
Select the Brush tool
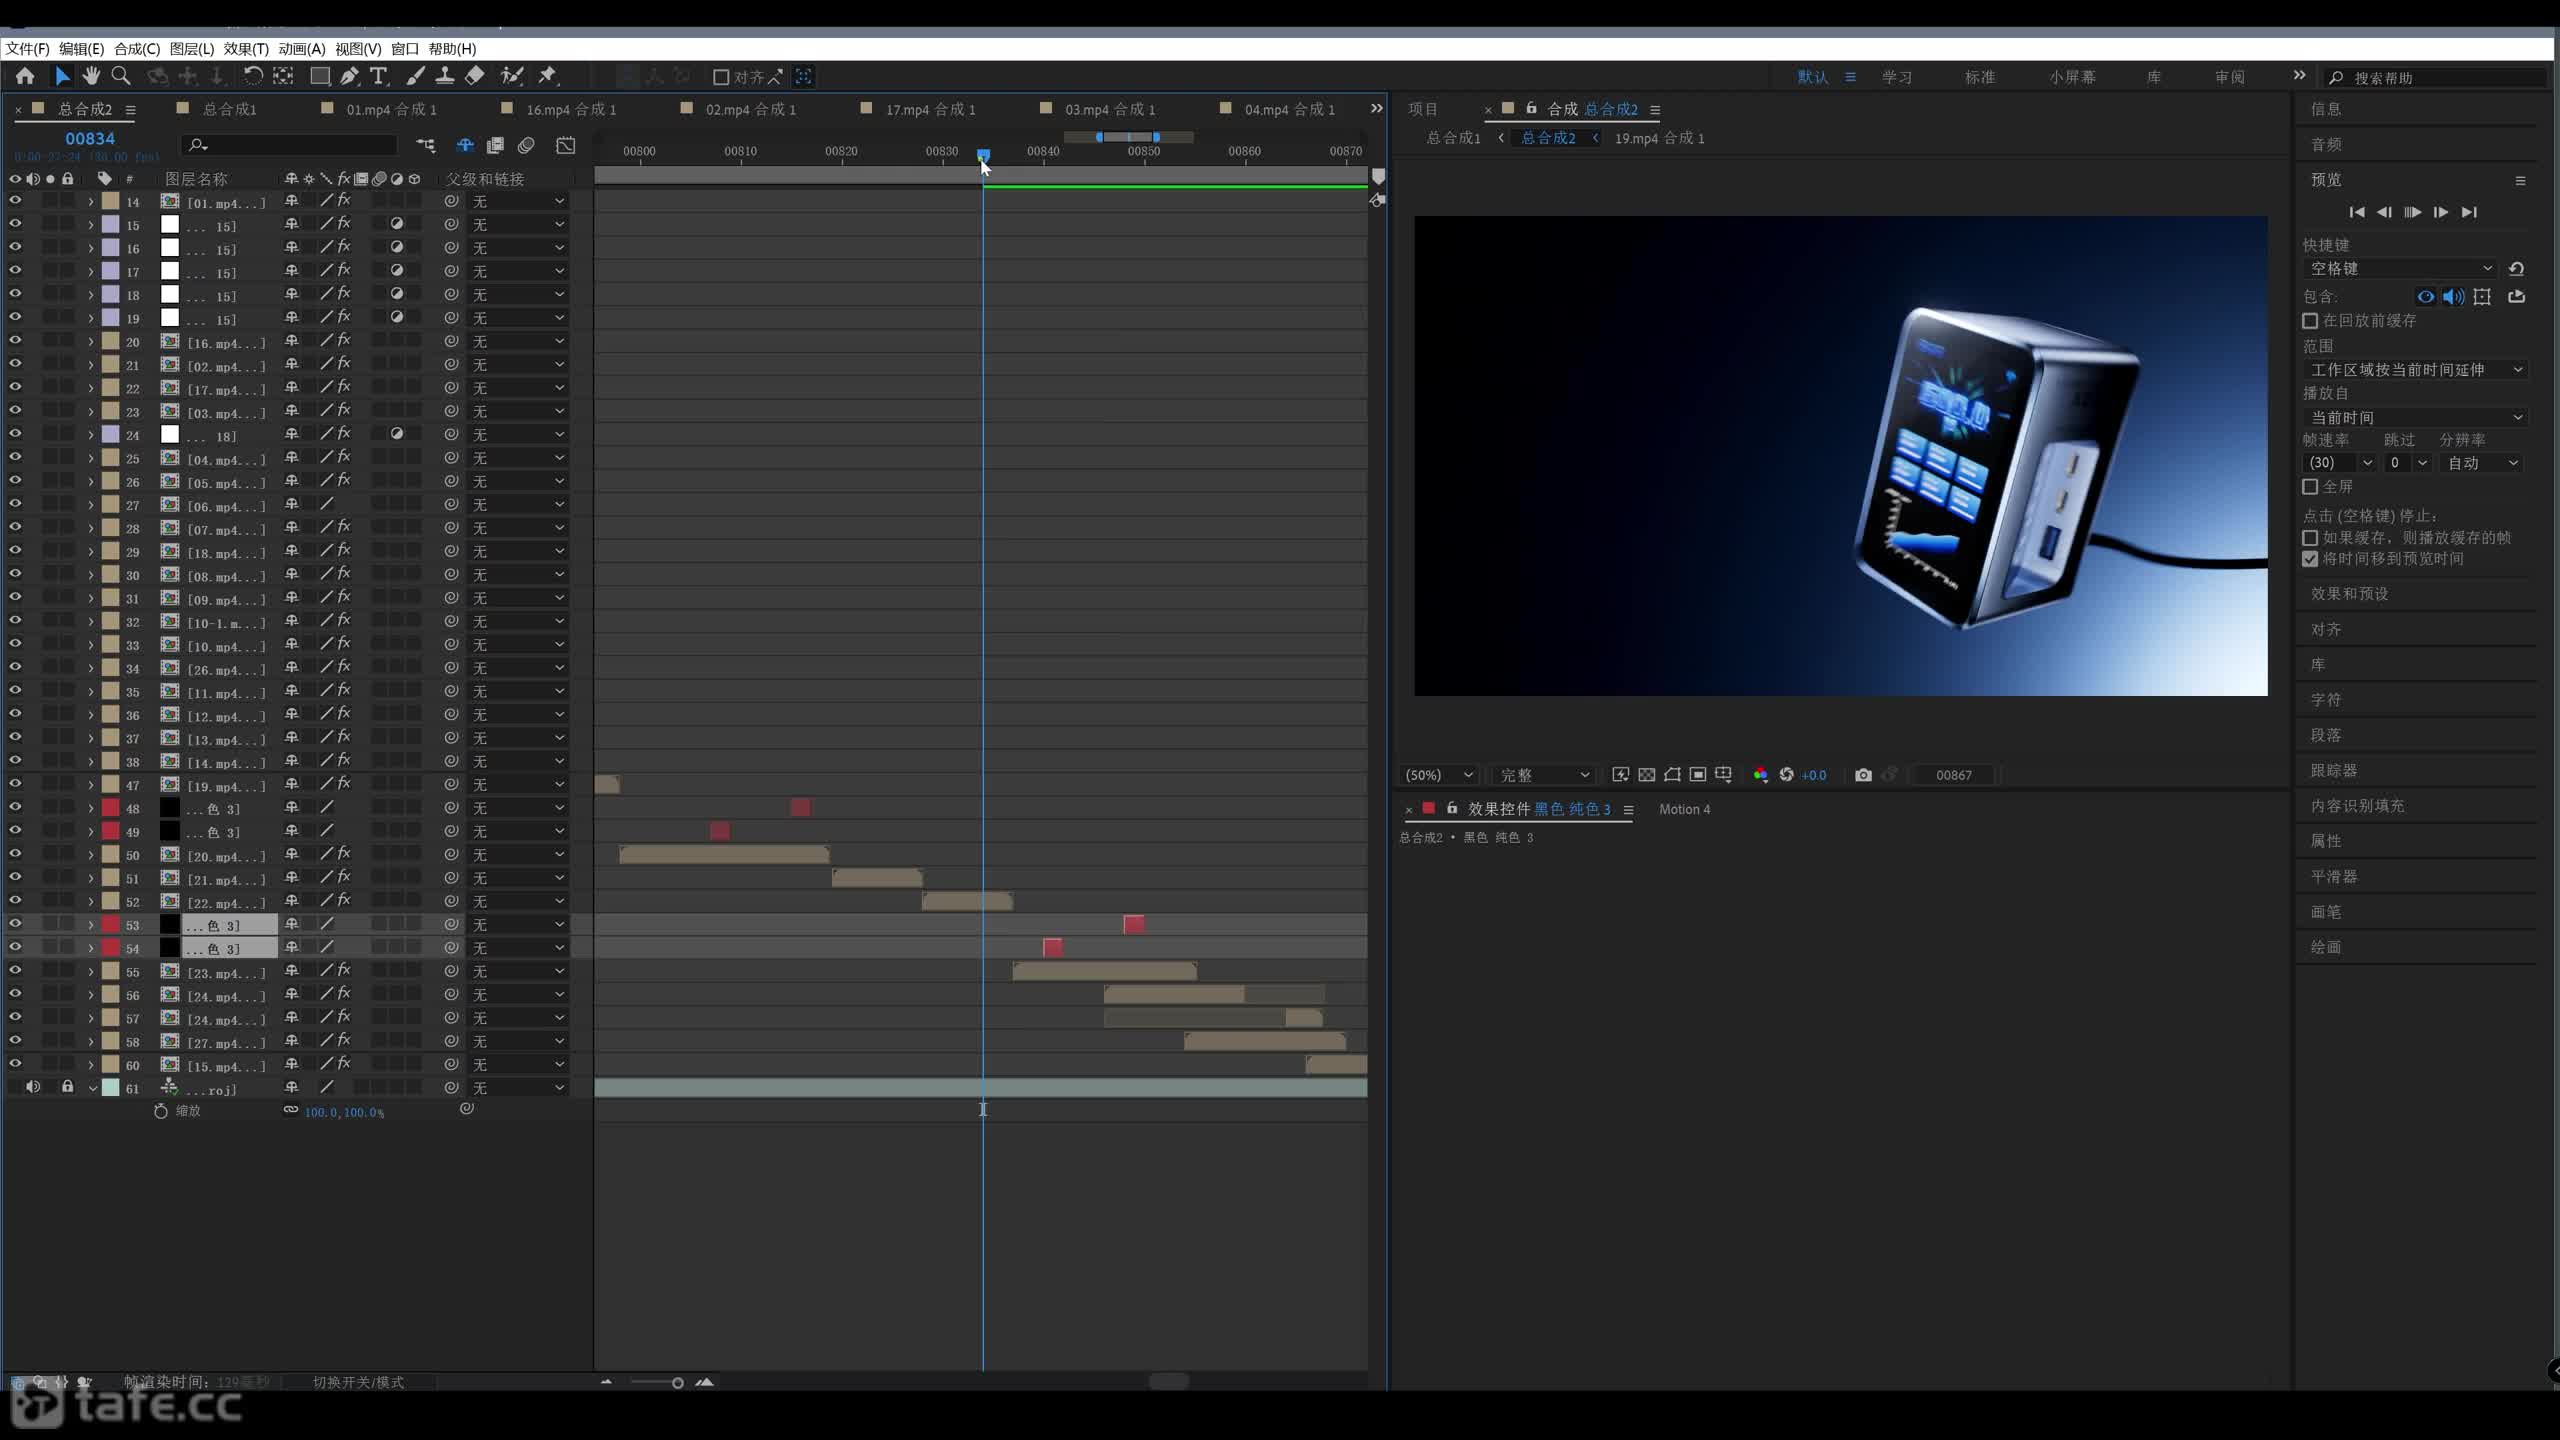(415, 76)
